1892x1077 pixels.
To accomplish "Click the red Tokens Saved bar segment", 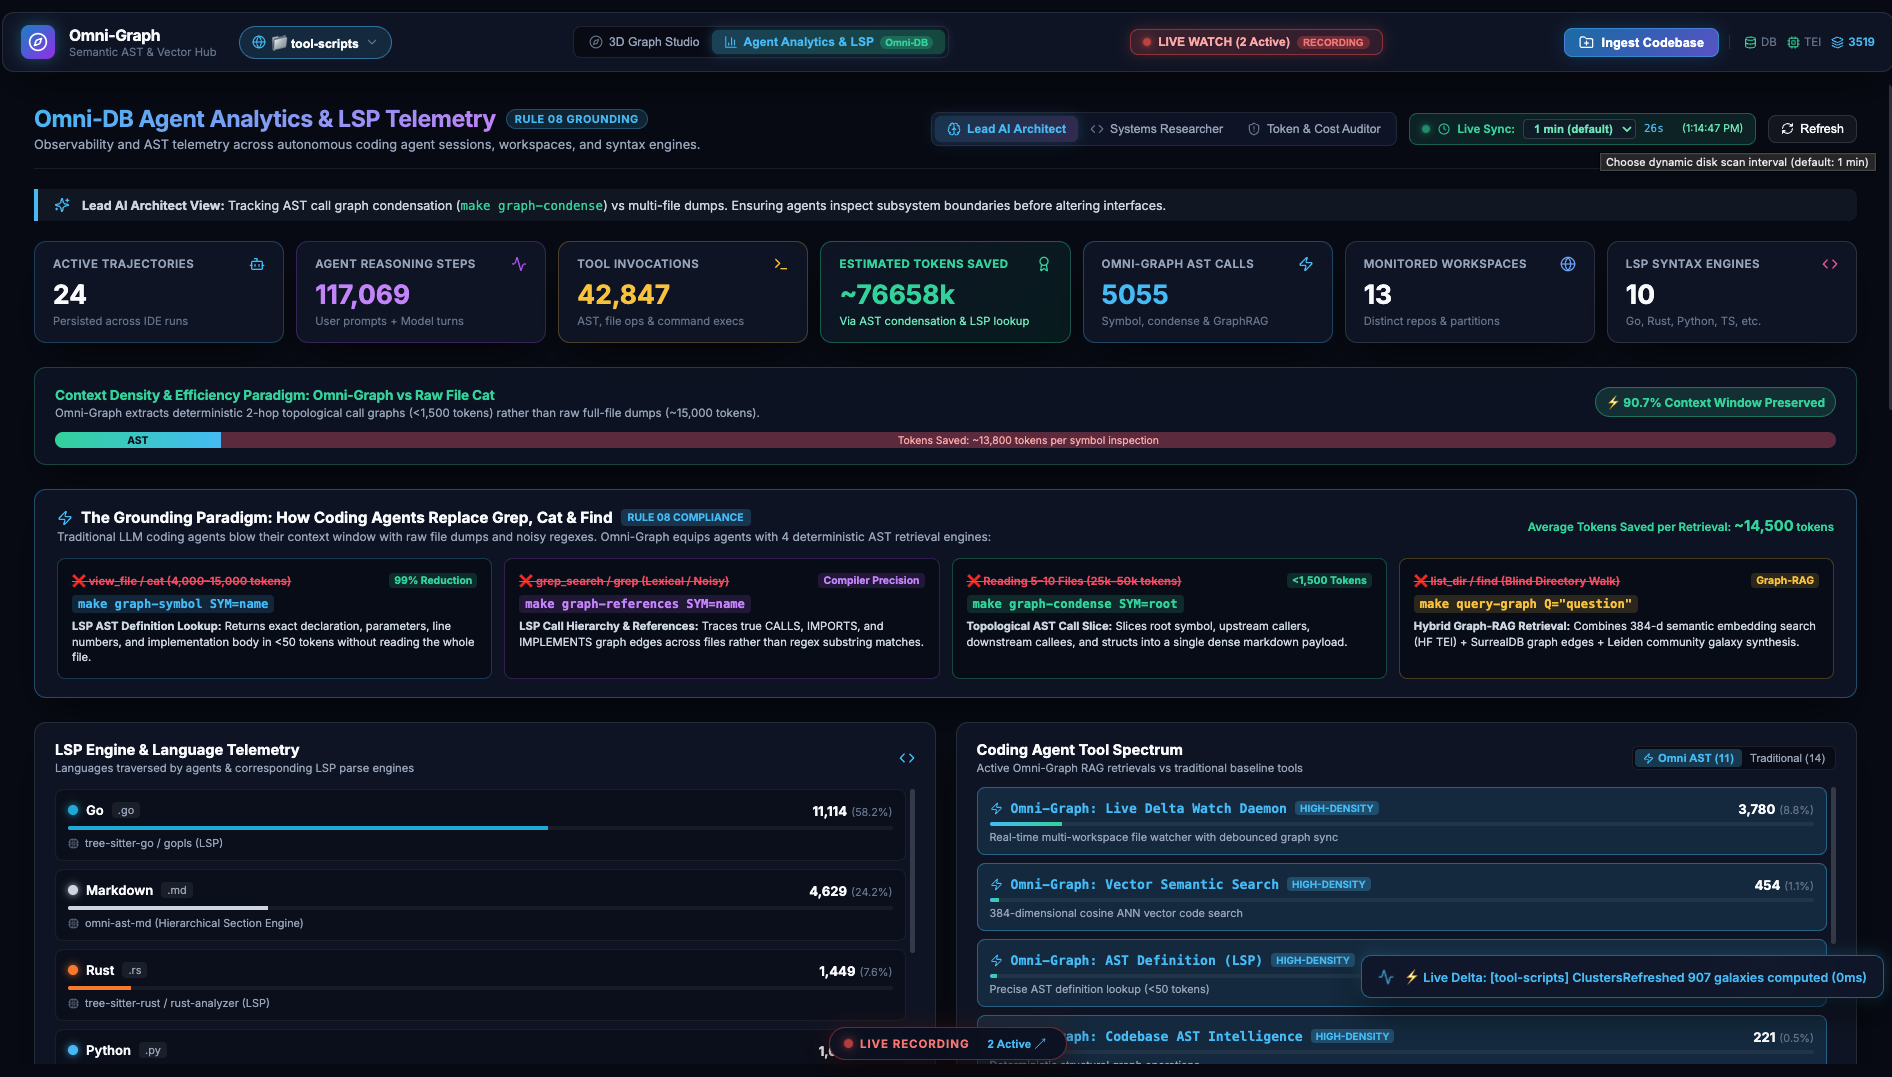I will pos(1028,440).
